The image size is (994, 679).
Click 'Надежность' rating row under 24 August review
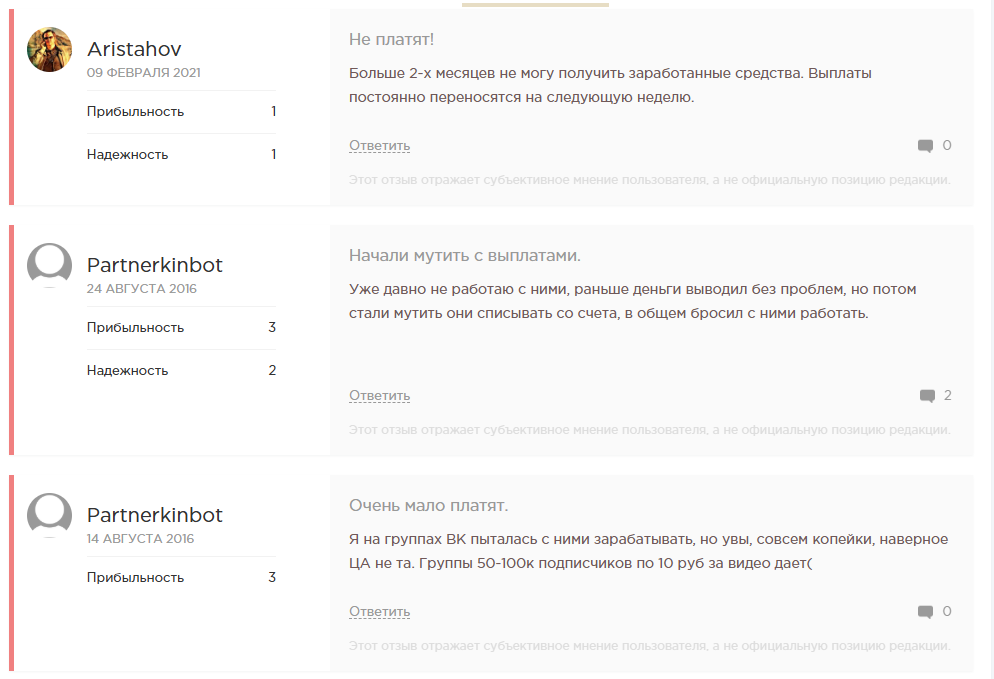127,370
